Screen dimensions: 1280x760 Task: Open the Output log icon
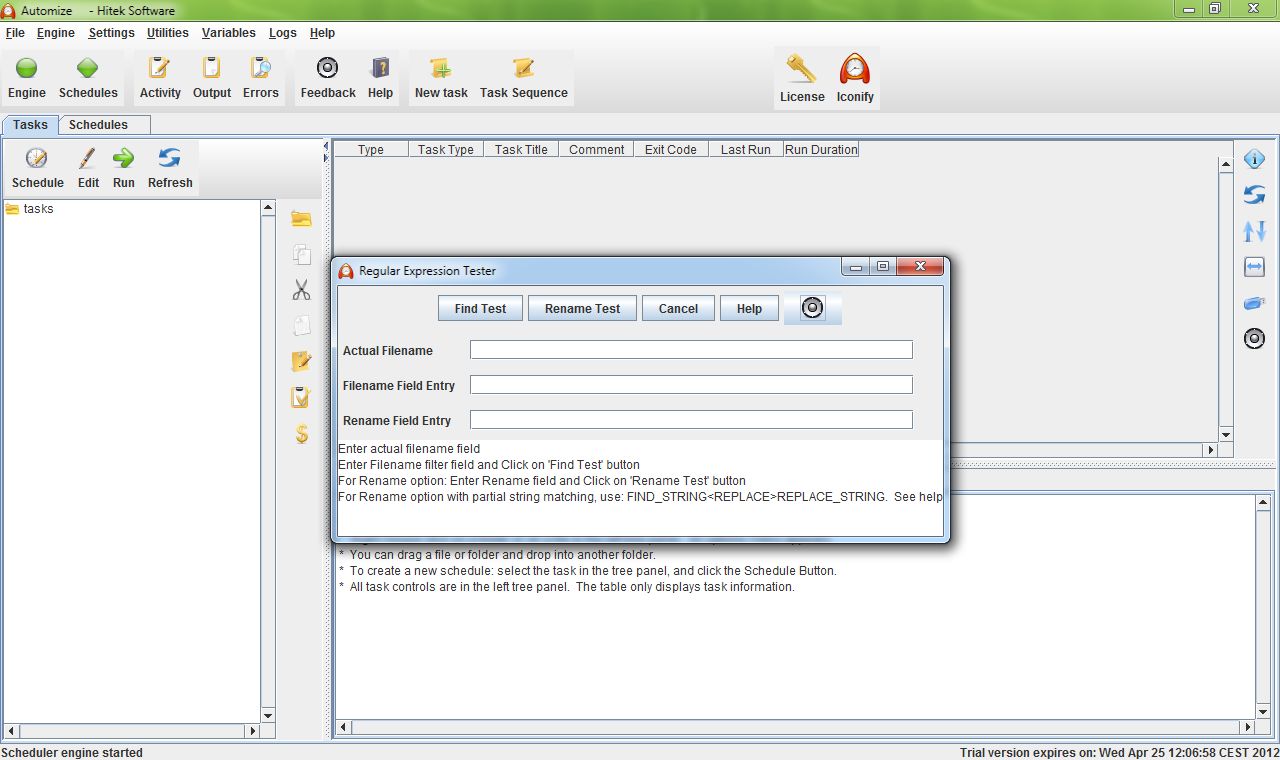(212, 78)
